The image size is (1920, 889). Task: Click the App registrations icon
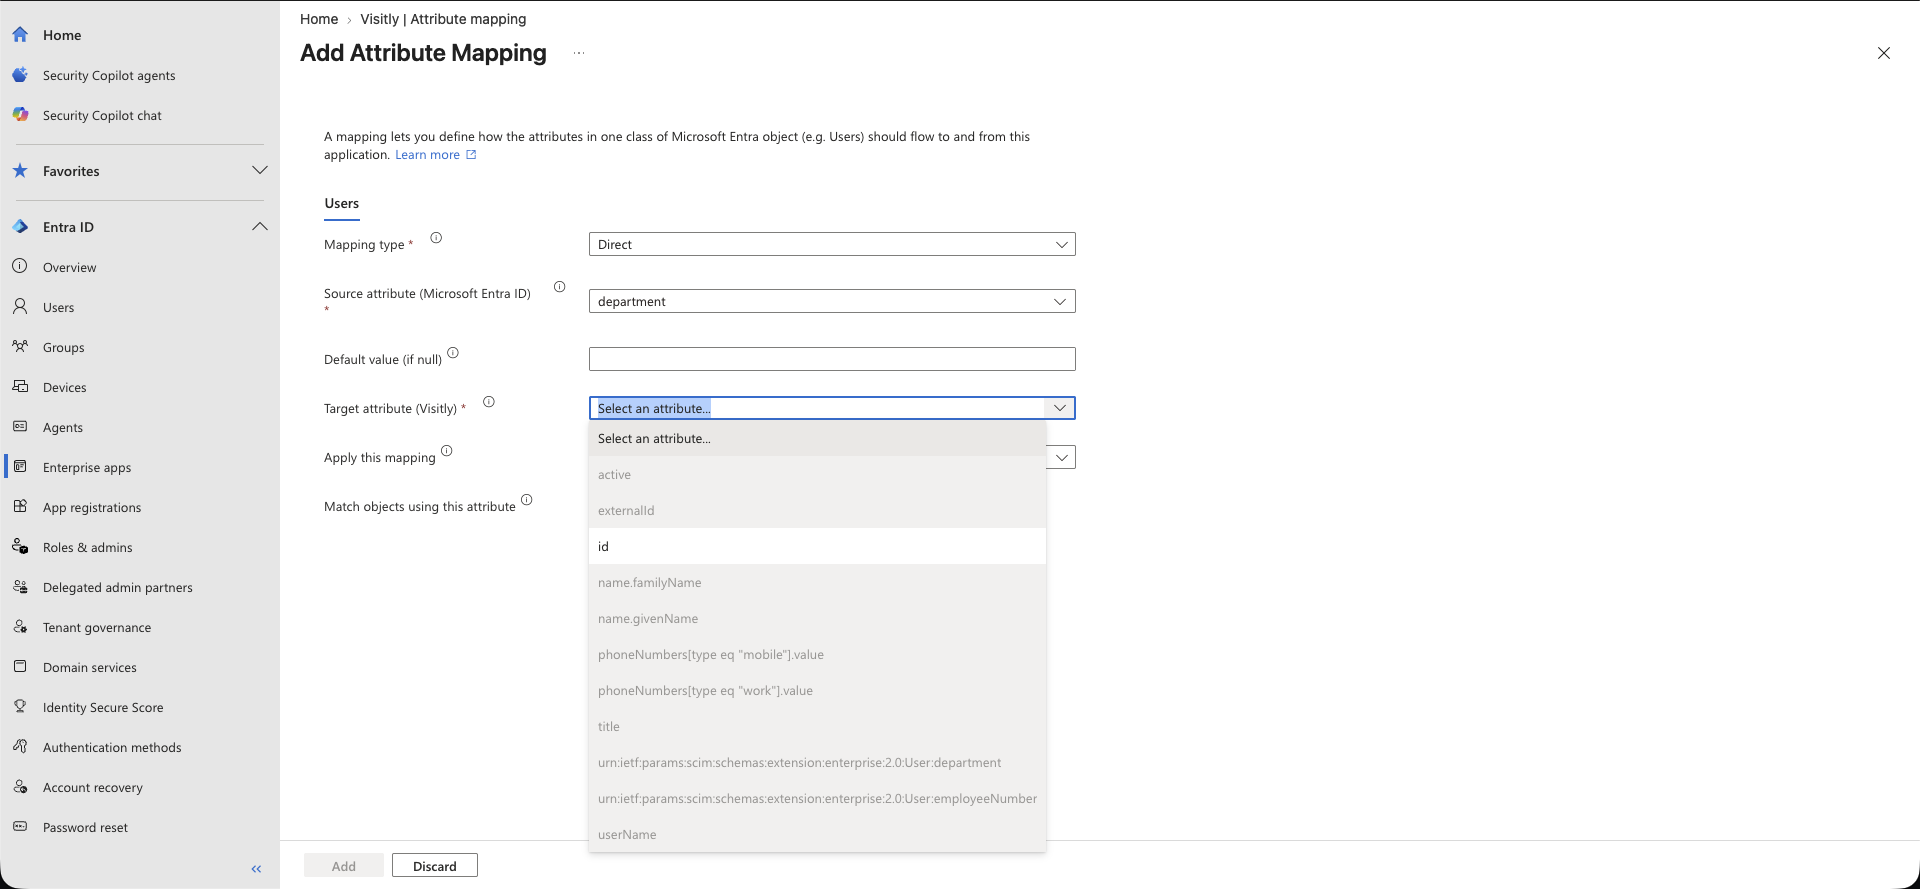tap(20, 507)
